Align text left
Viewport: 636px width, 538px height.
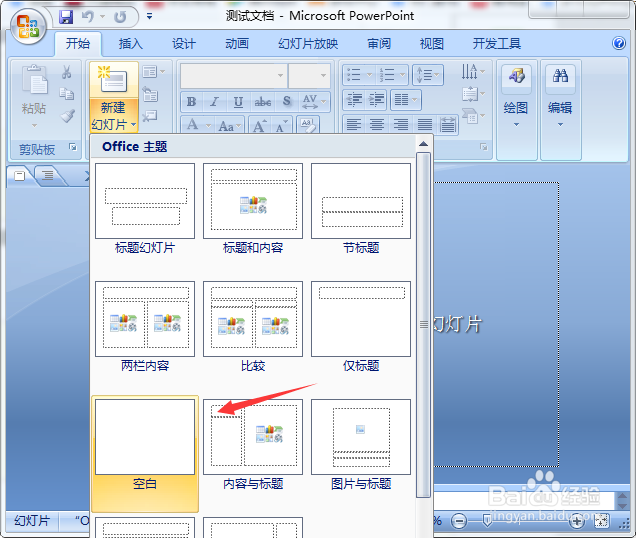[x=354, y=125]
